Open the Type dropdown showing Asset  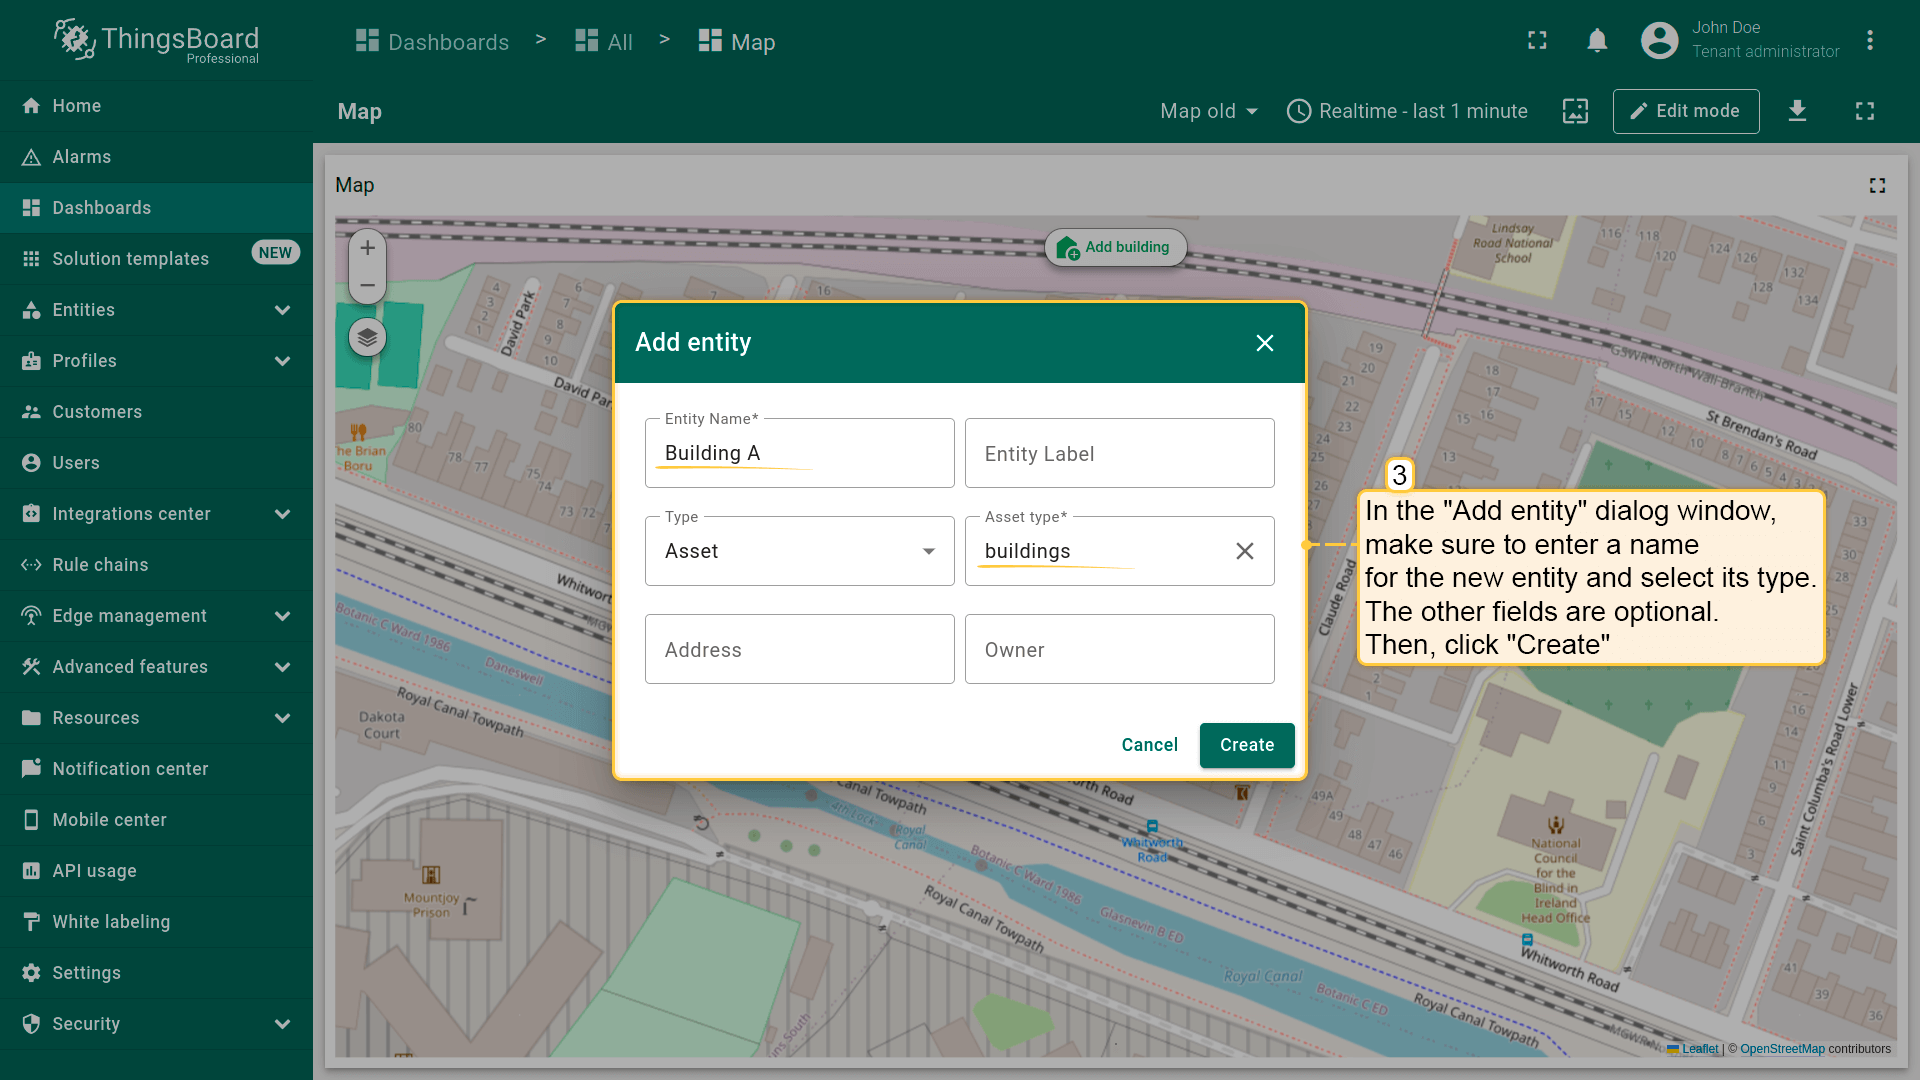tap(799, 551)
